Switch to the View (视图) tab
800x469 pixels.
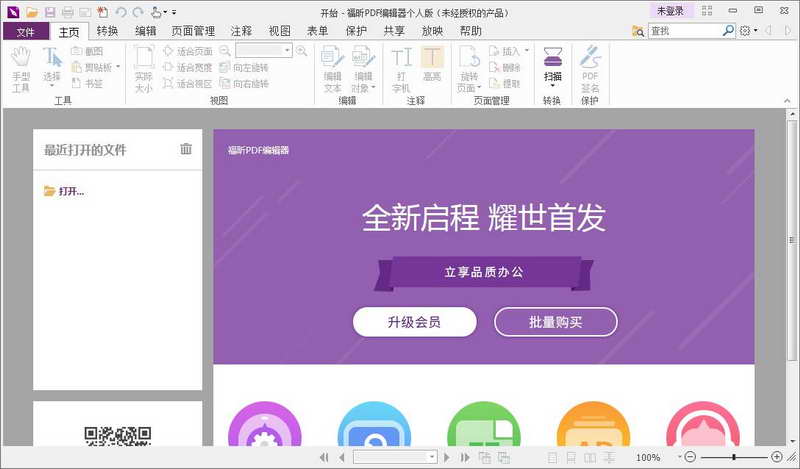pyautogui.click(x=279, y=31)
